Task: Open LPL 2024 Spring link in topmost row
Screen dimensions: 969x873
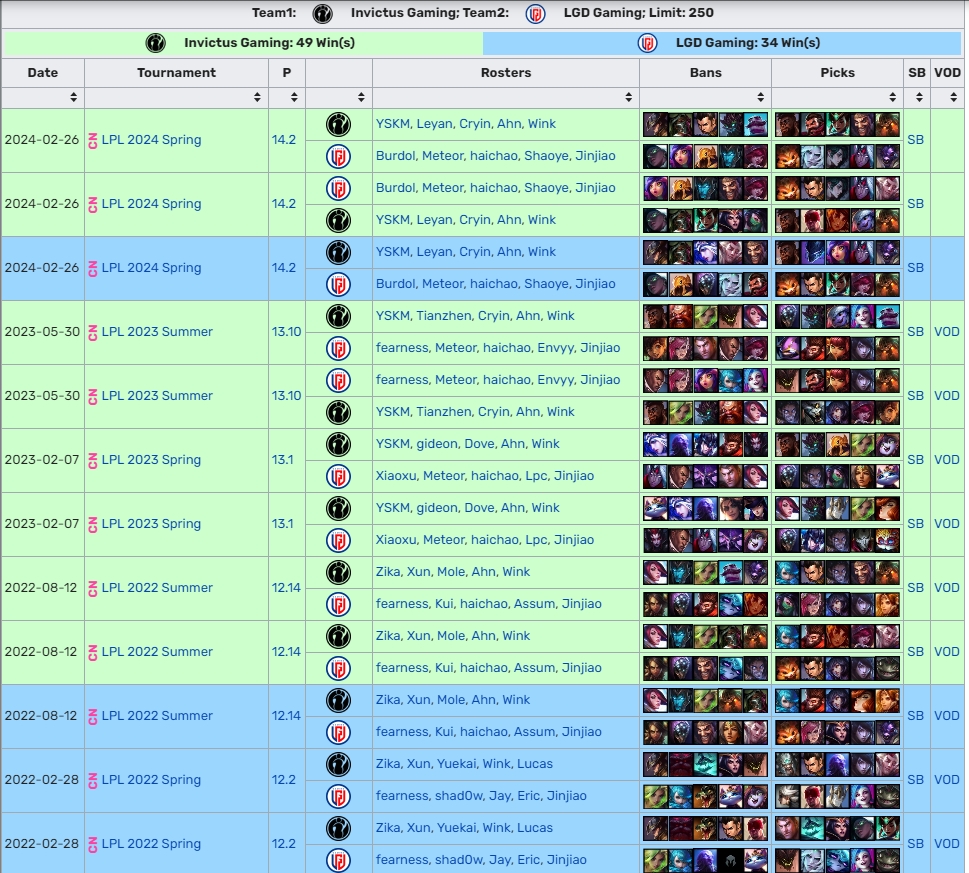Action: [x=151, y=140]
